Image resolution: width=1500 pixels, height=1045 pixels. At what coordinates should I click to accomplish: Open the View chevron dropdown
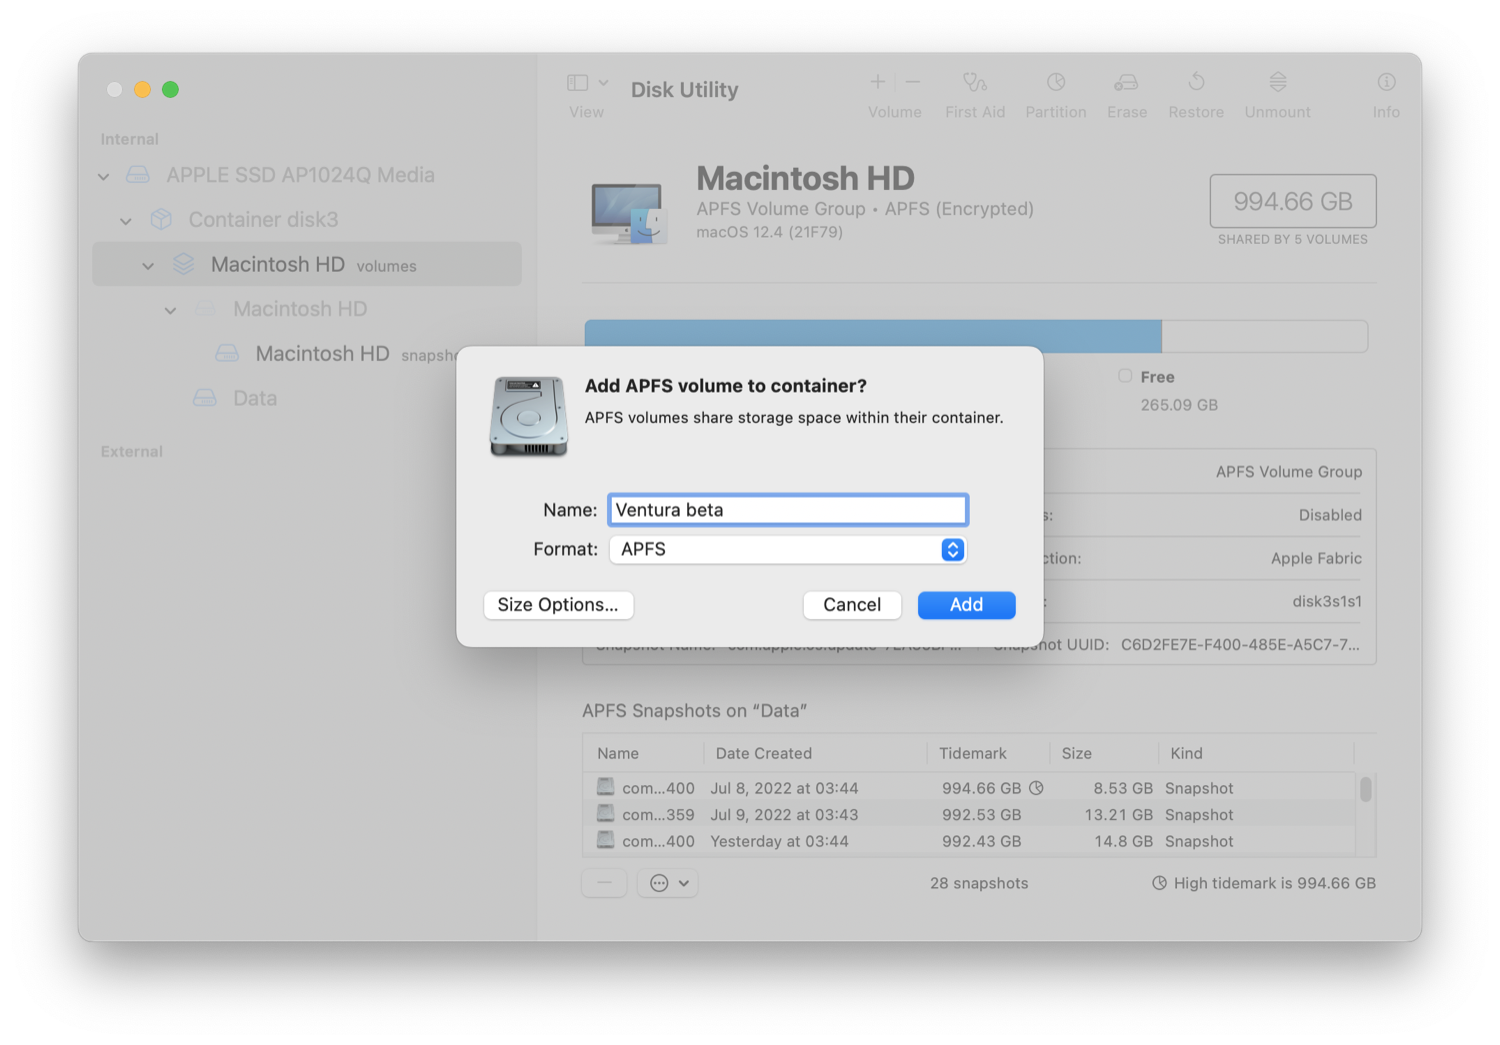click(604, 83)
